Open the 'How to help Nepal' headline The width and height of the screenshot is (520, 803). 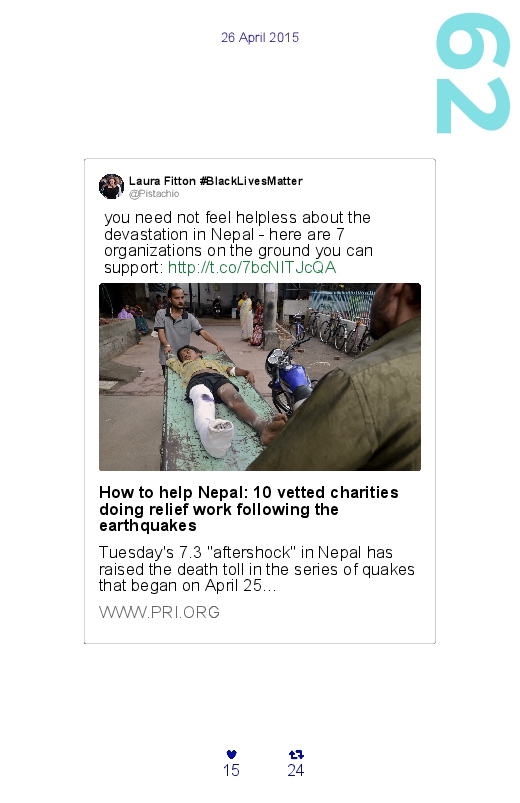(x=249, y=509)
